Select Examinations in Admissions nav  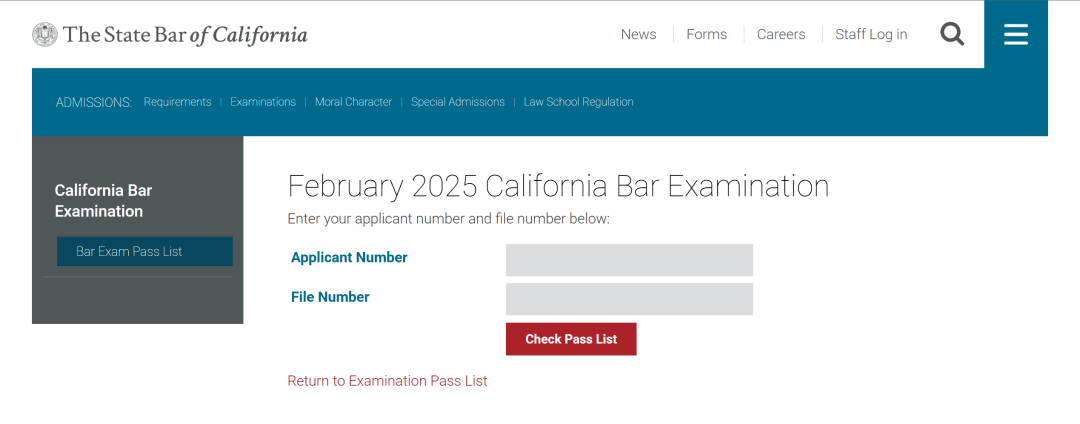(263, 102)
